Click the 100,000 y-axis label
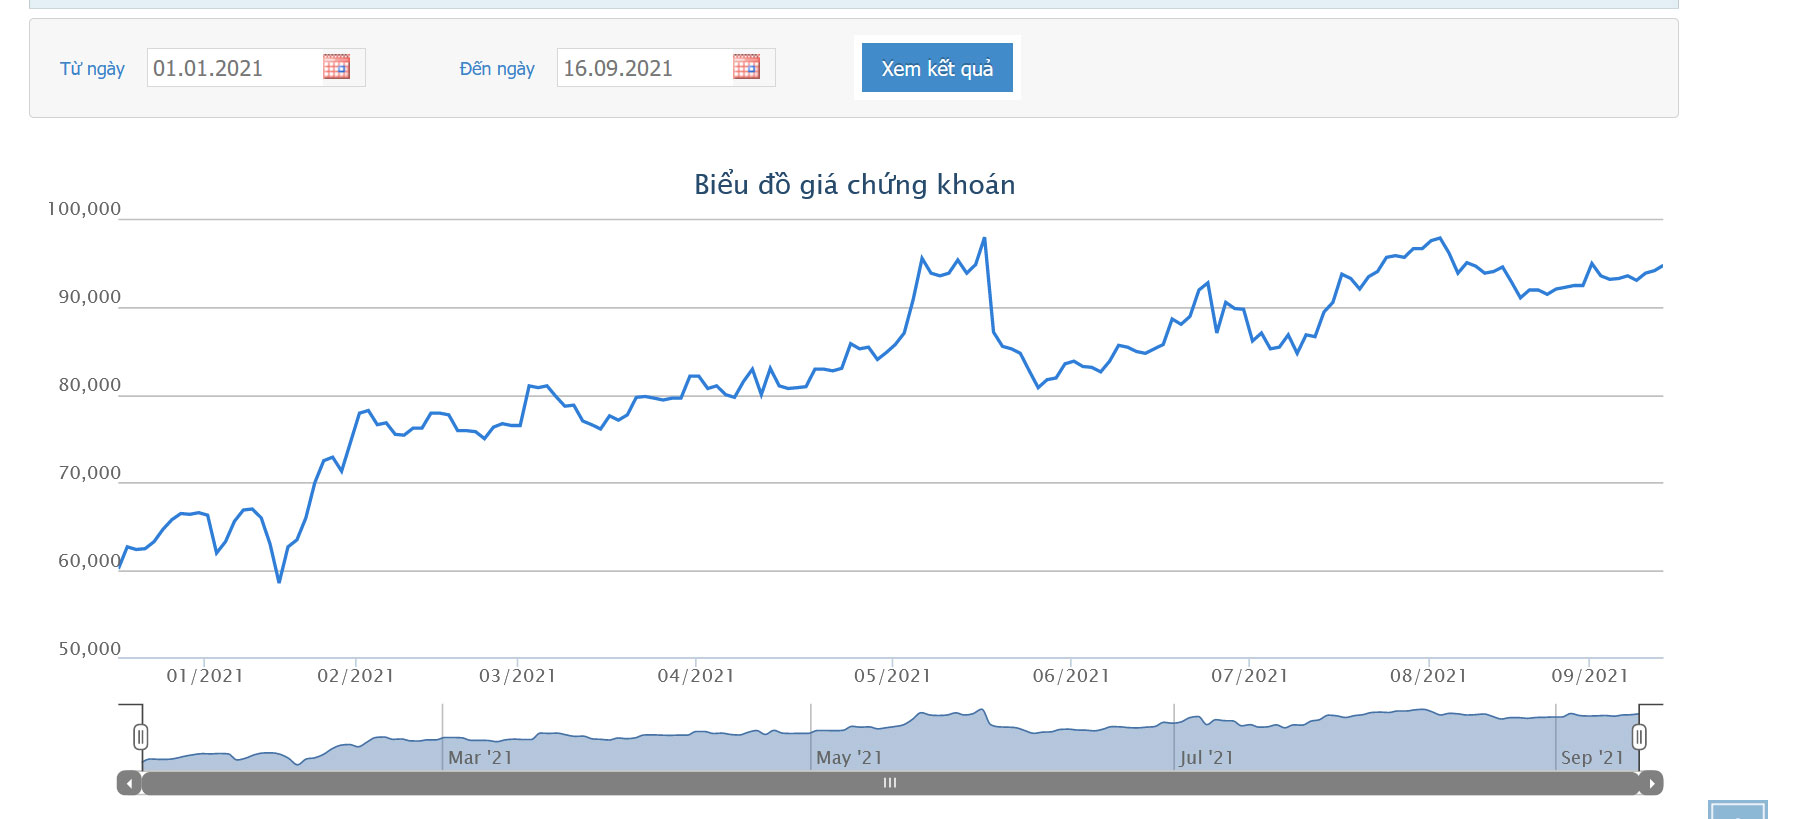 [84, 209]
